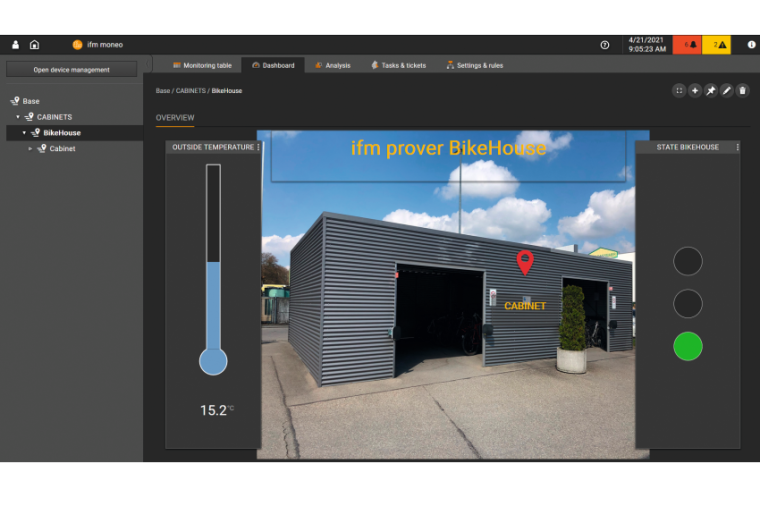Click Open device management button

(71, 70)
